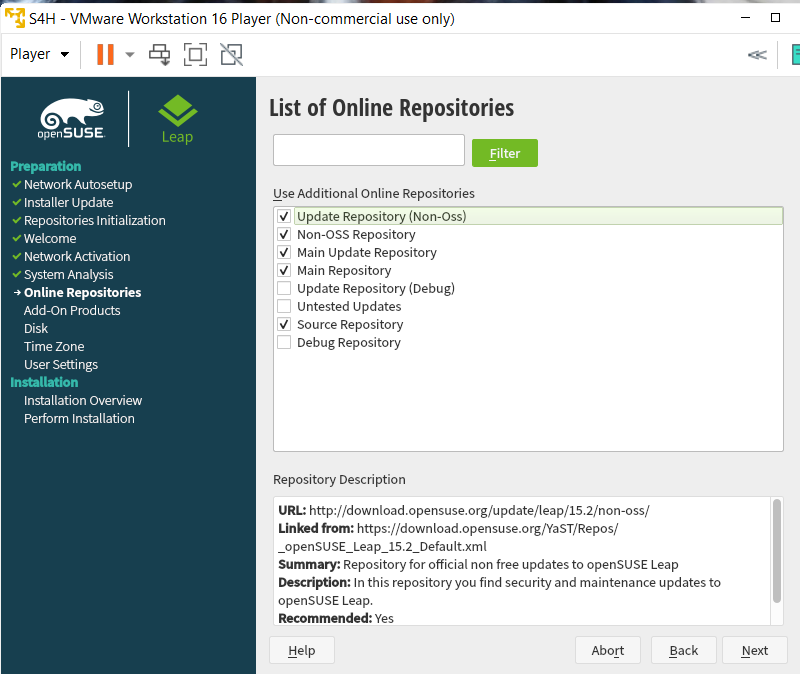Click the Use Additional Online Repositories label
The width and height of the screenshot is (800, 674).
[373, 193]
